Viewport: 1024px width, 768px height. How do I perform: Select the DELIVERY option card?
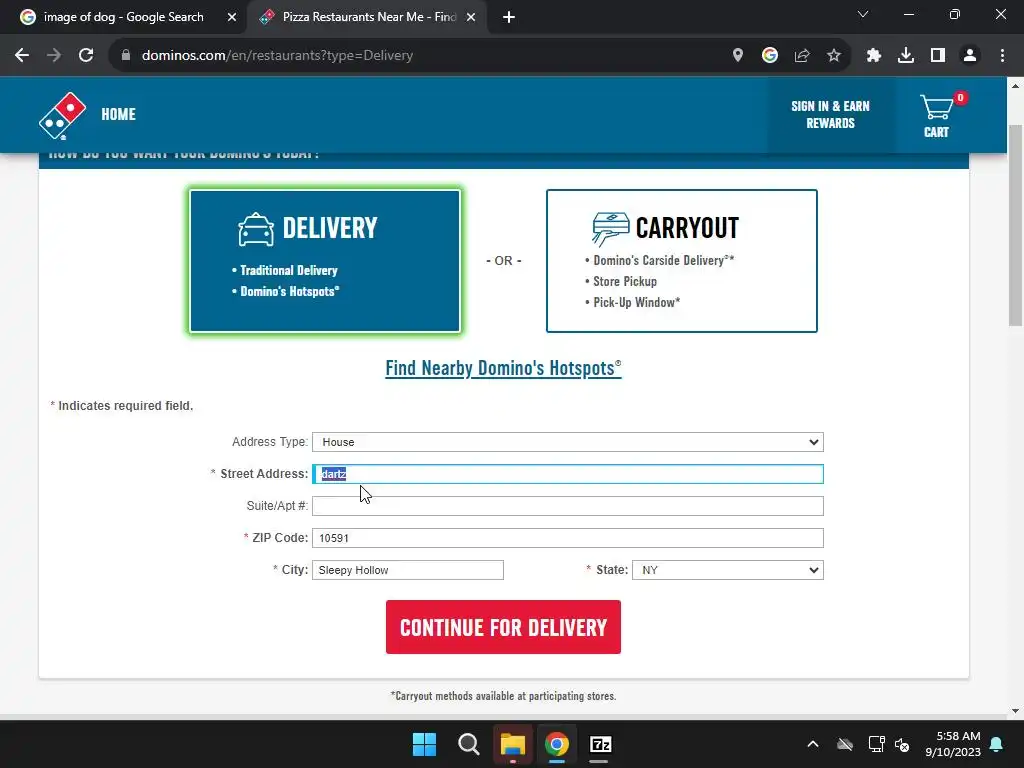325,261
